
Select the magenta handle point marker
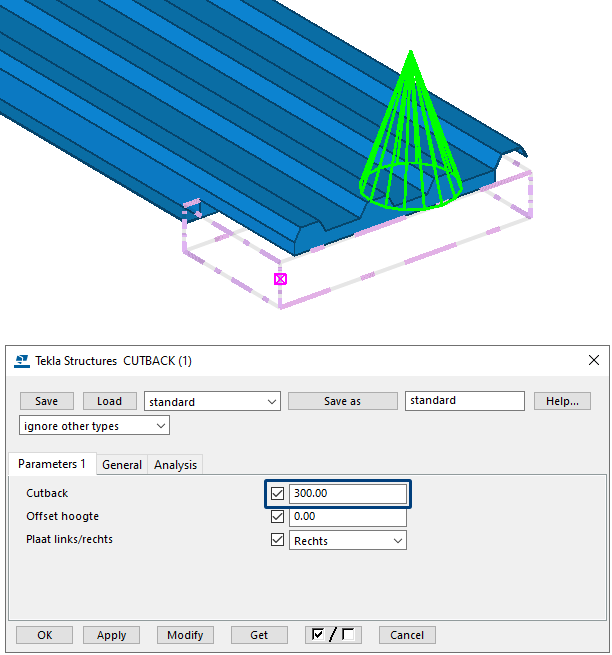coord(280,279)
